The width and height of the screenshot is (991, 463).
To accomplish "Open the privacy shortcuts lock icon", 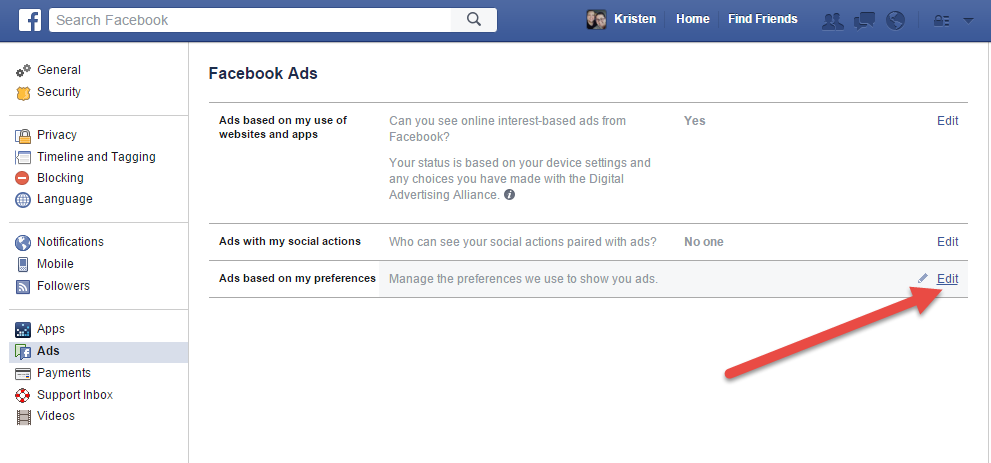I will pyautogui.click(x=940, y=20).
